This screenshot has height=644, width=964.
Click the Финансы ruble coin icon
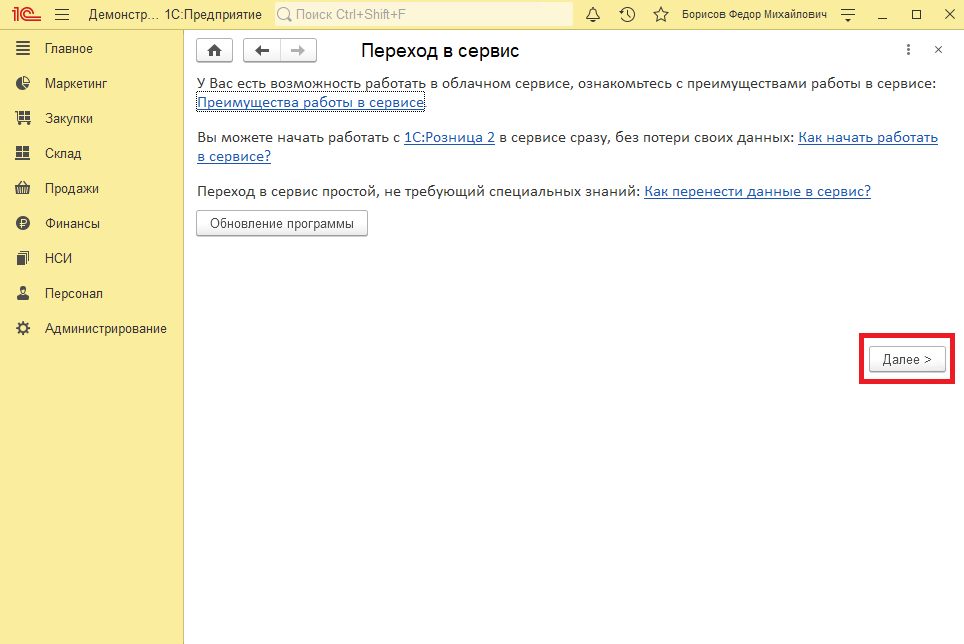point(23,223)
